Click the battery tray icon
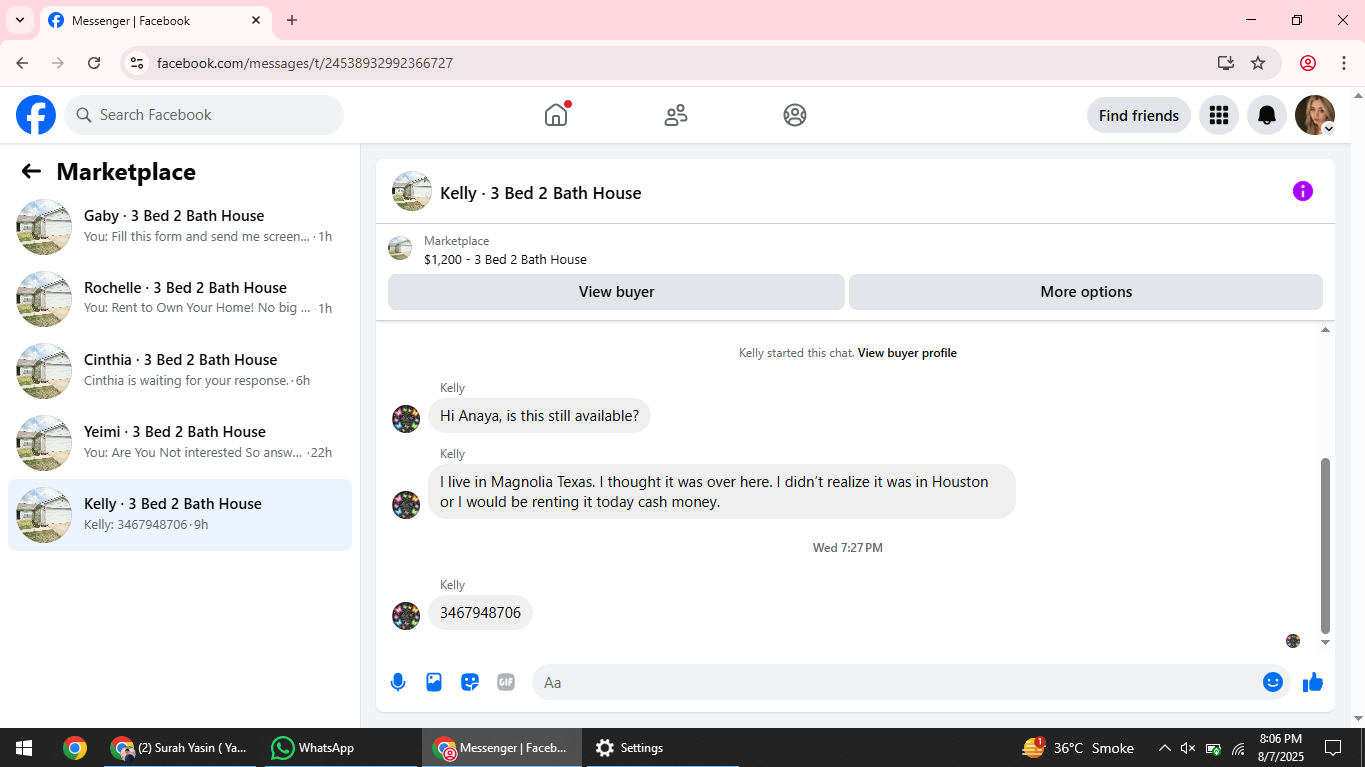Screen dimensions: 1365x767 click(1213, 748)
